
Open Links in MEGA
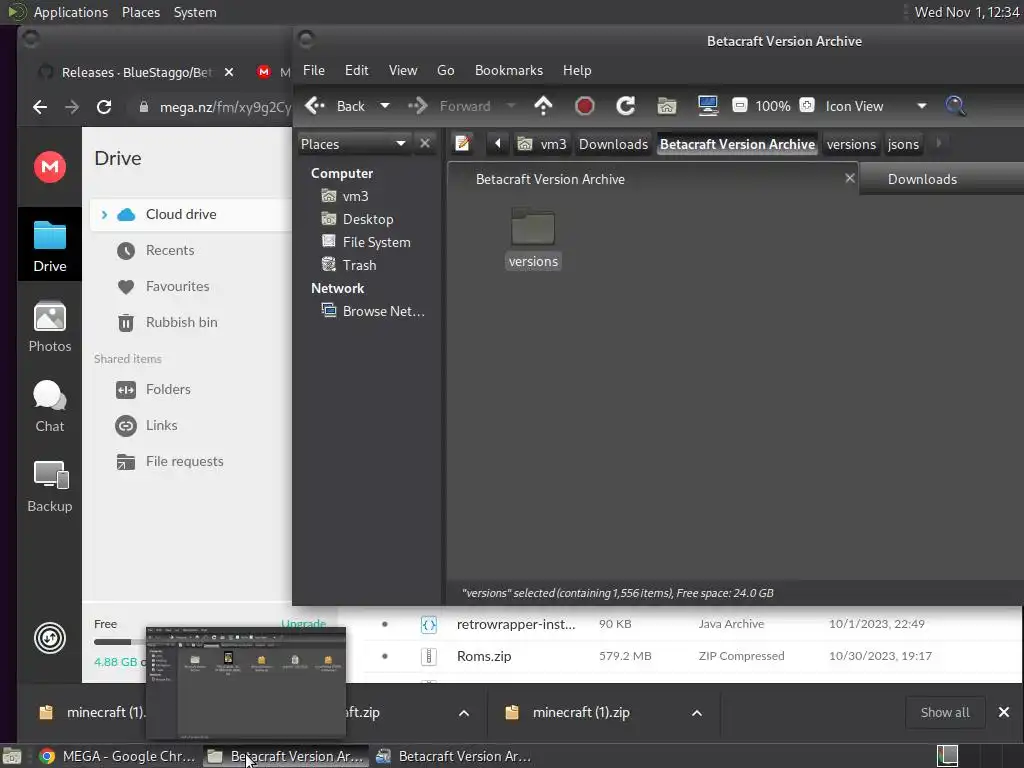tap(161, 425)
